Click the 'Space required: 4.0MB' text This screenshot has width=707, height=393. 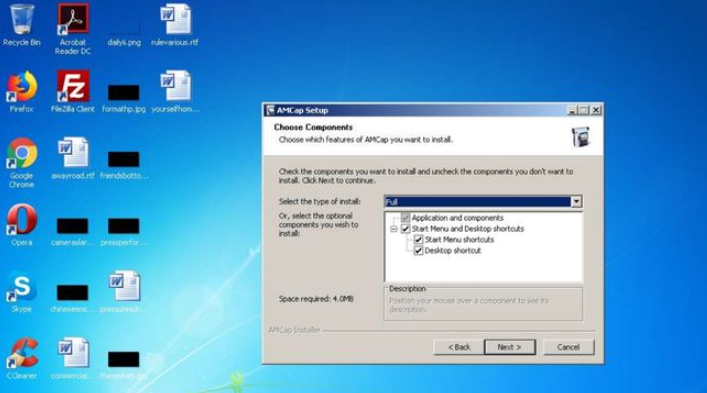pos(316,299)
